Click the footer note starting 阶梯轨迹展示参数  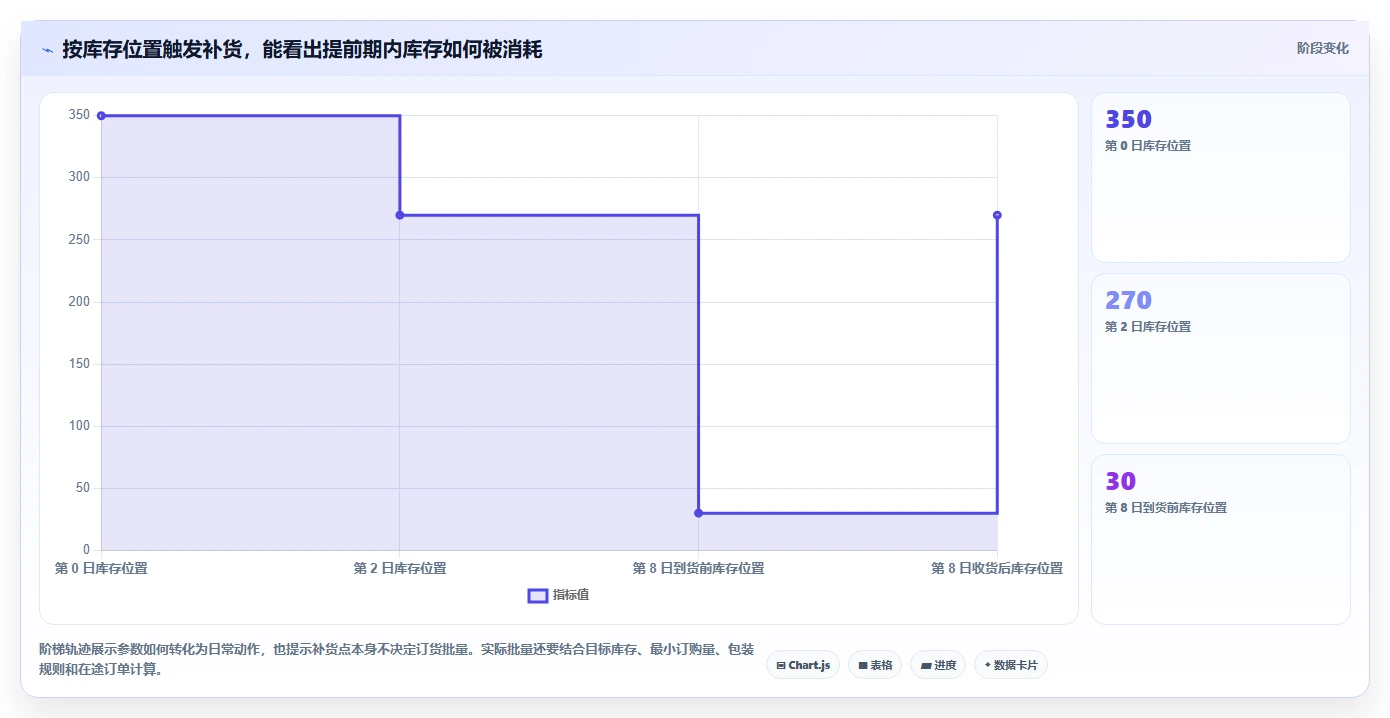397,659
